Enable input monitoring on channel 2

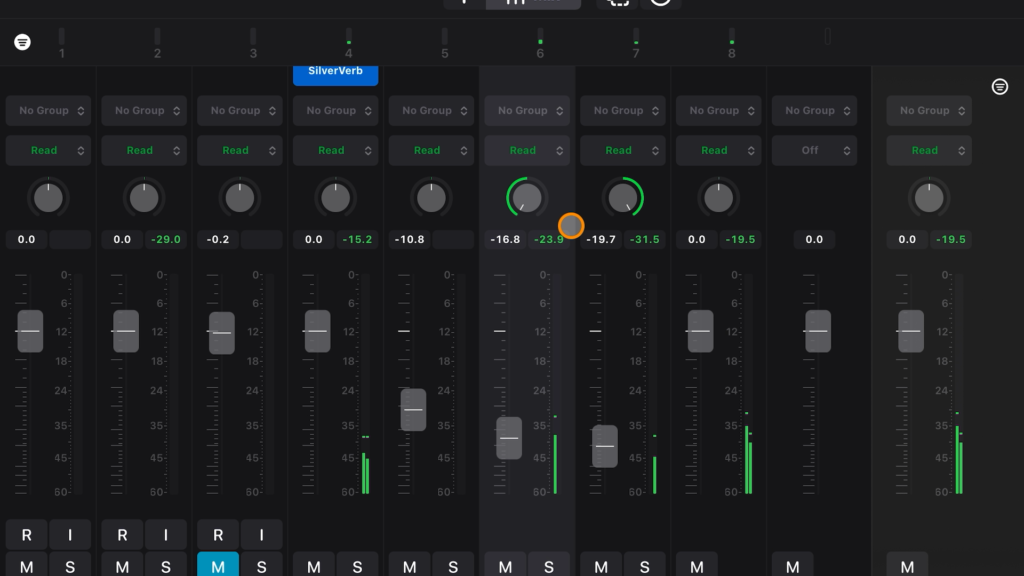pyautogui.click(x=166, y=535)
